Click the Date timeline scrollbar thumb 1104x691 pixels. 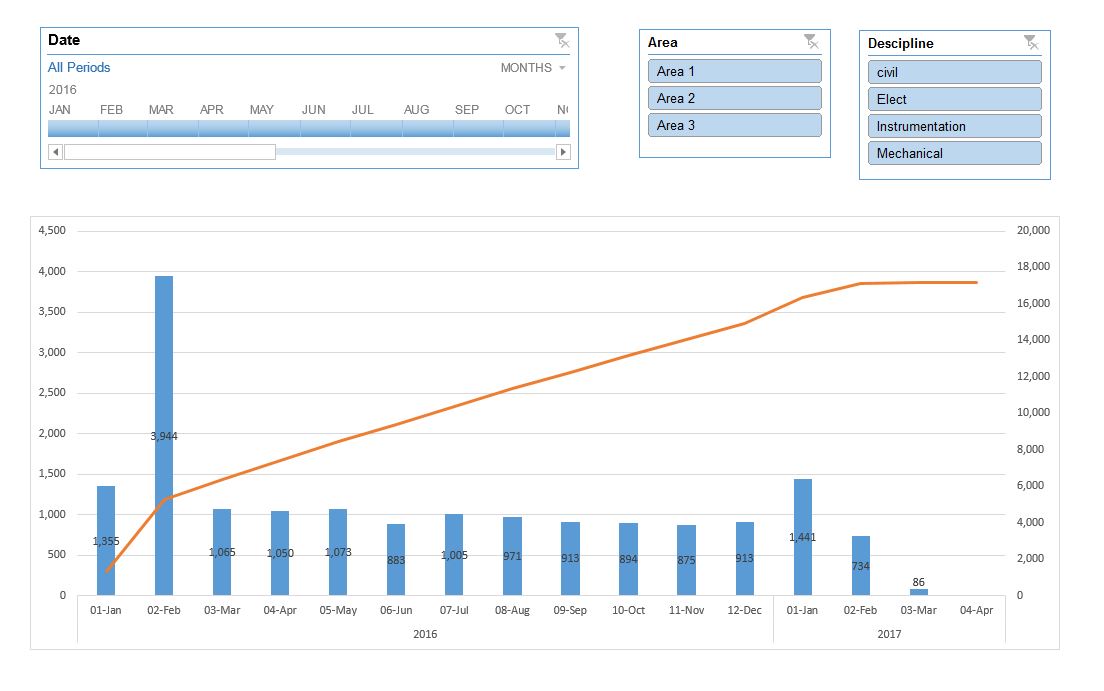170,152
